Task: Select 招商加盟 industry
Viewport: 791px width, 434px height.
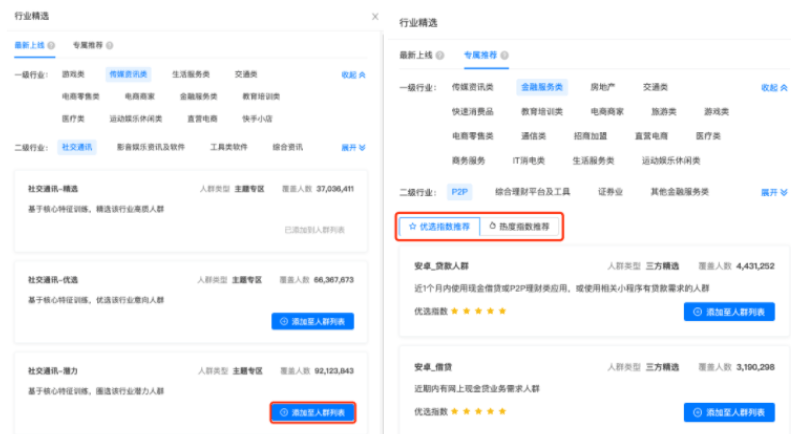Action: click(590, 136)
